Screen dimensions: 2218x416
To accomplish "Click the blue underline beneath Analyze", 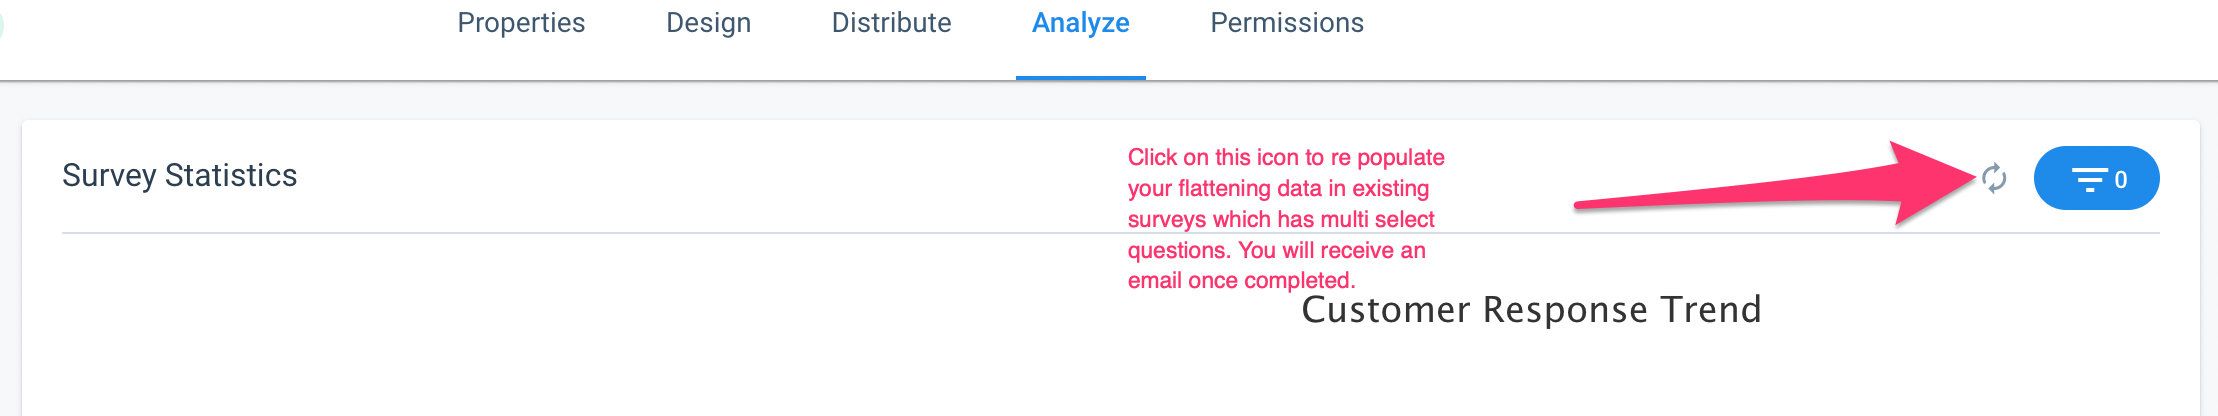I will click(1080, 77).
